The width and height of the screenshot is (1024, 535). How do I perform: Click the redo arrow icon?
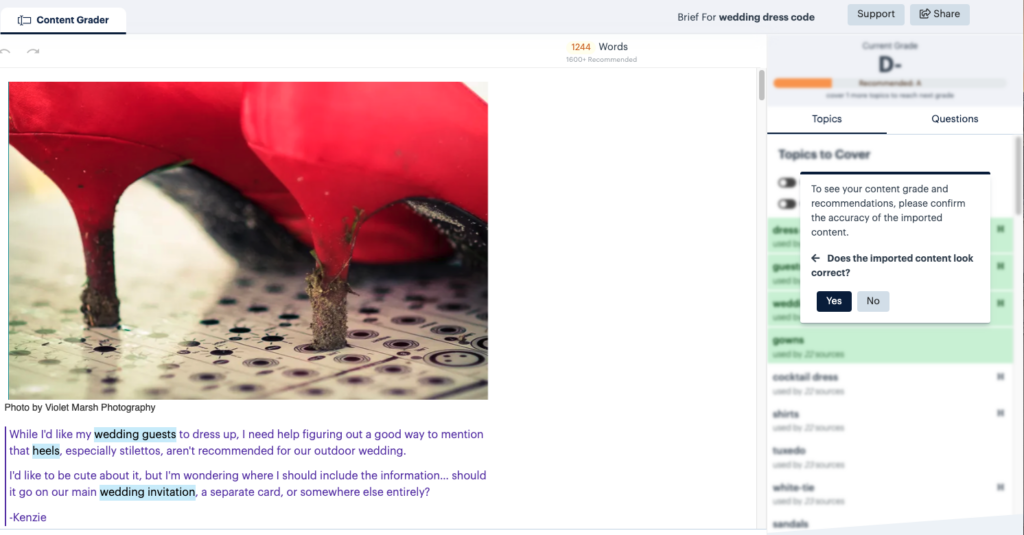point(33,52)
